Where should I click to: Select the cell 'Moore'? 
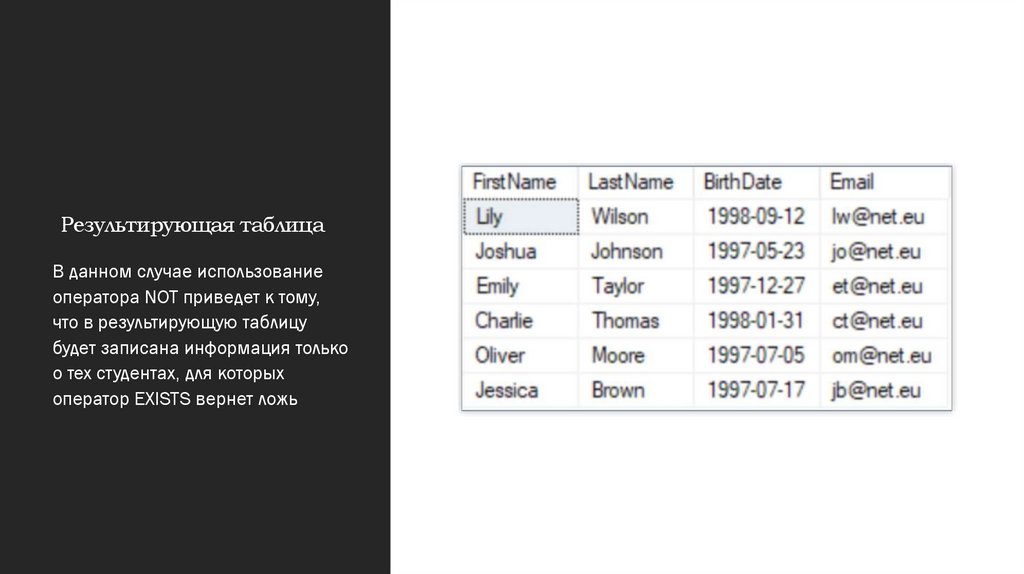[635, 355]
